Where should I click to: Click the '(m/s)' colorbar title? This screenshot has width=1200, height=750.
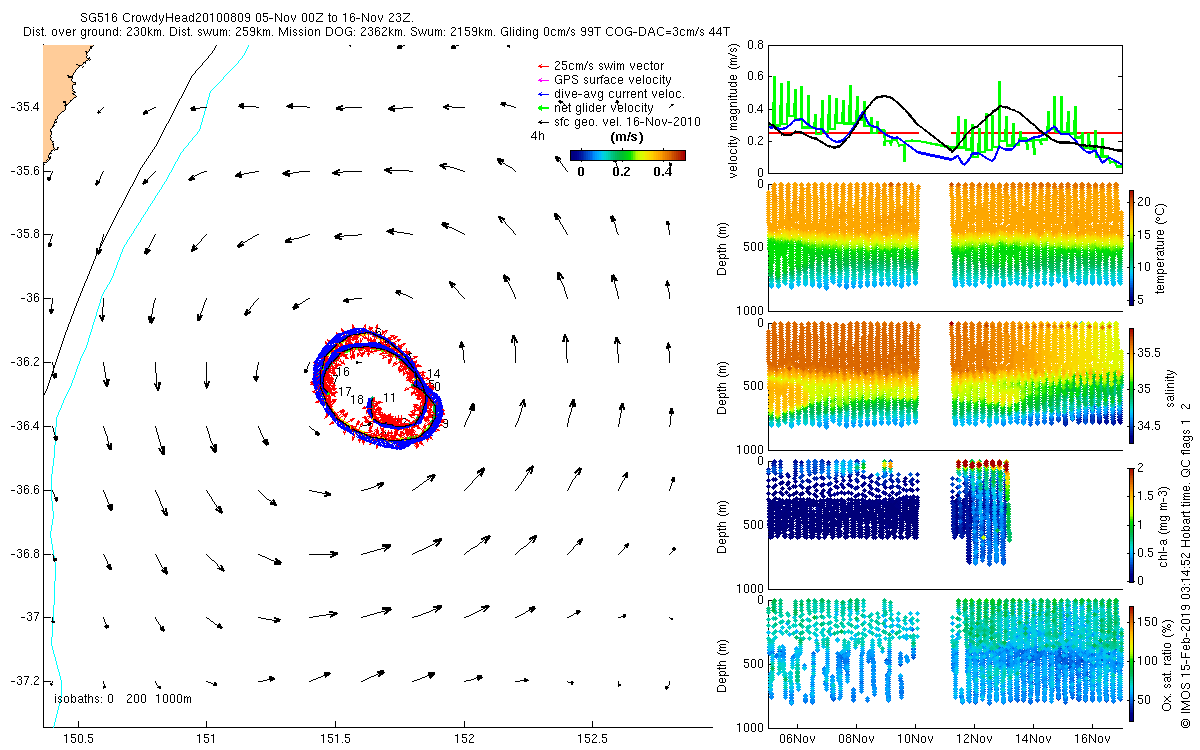click(x=627, y=137)
